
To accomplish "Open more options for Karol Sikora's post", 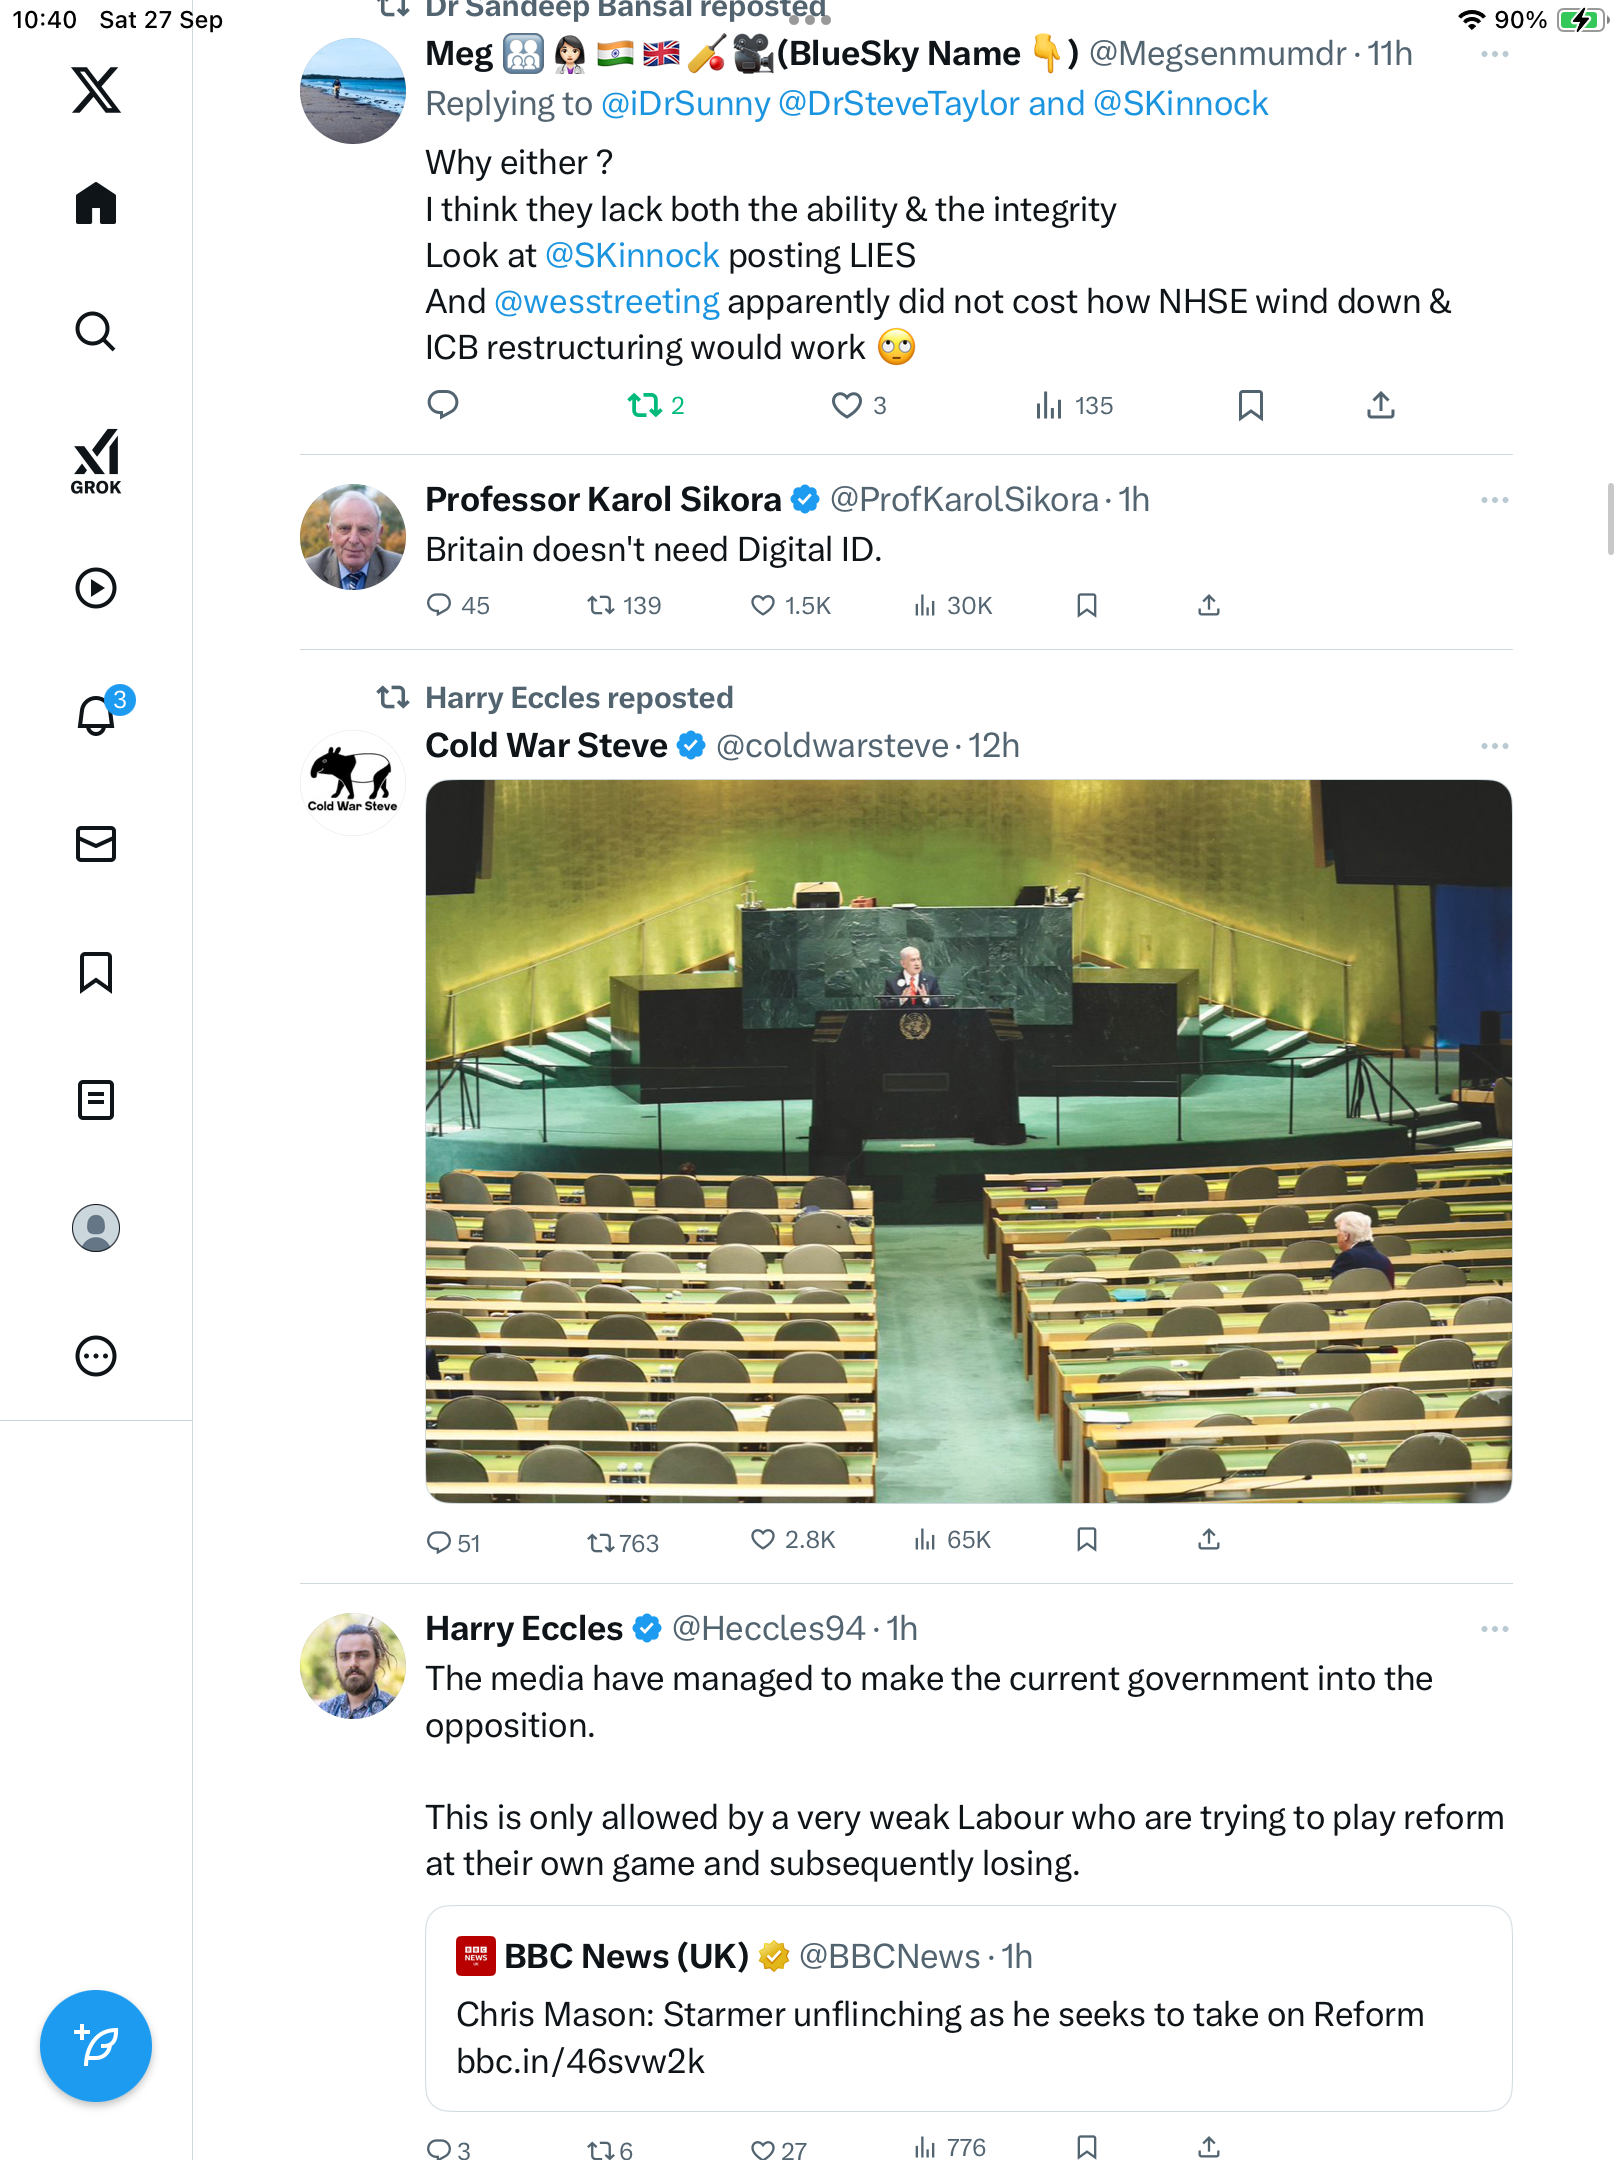I will click(1494, 500).
